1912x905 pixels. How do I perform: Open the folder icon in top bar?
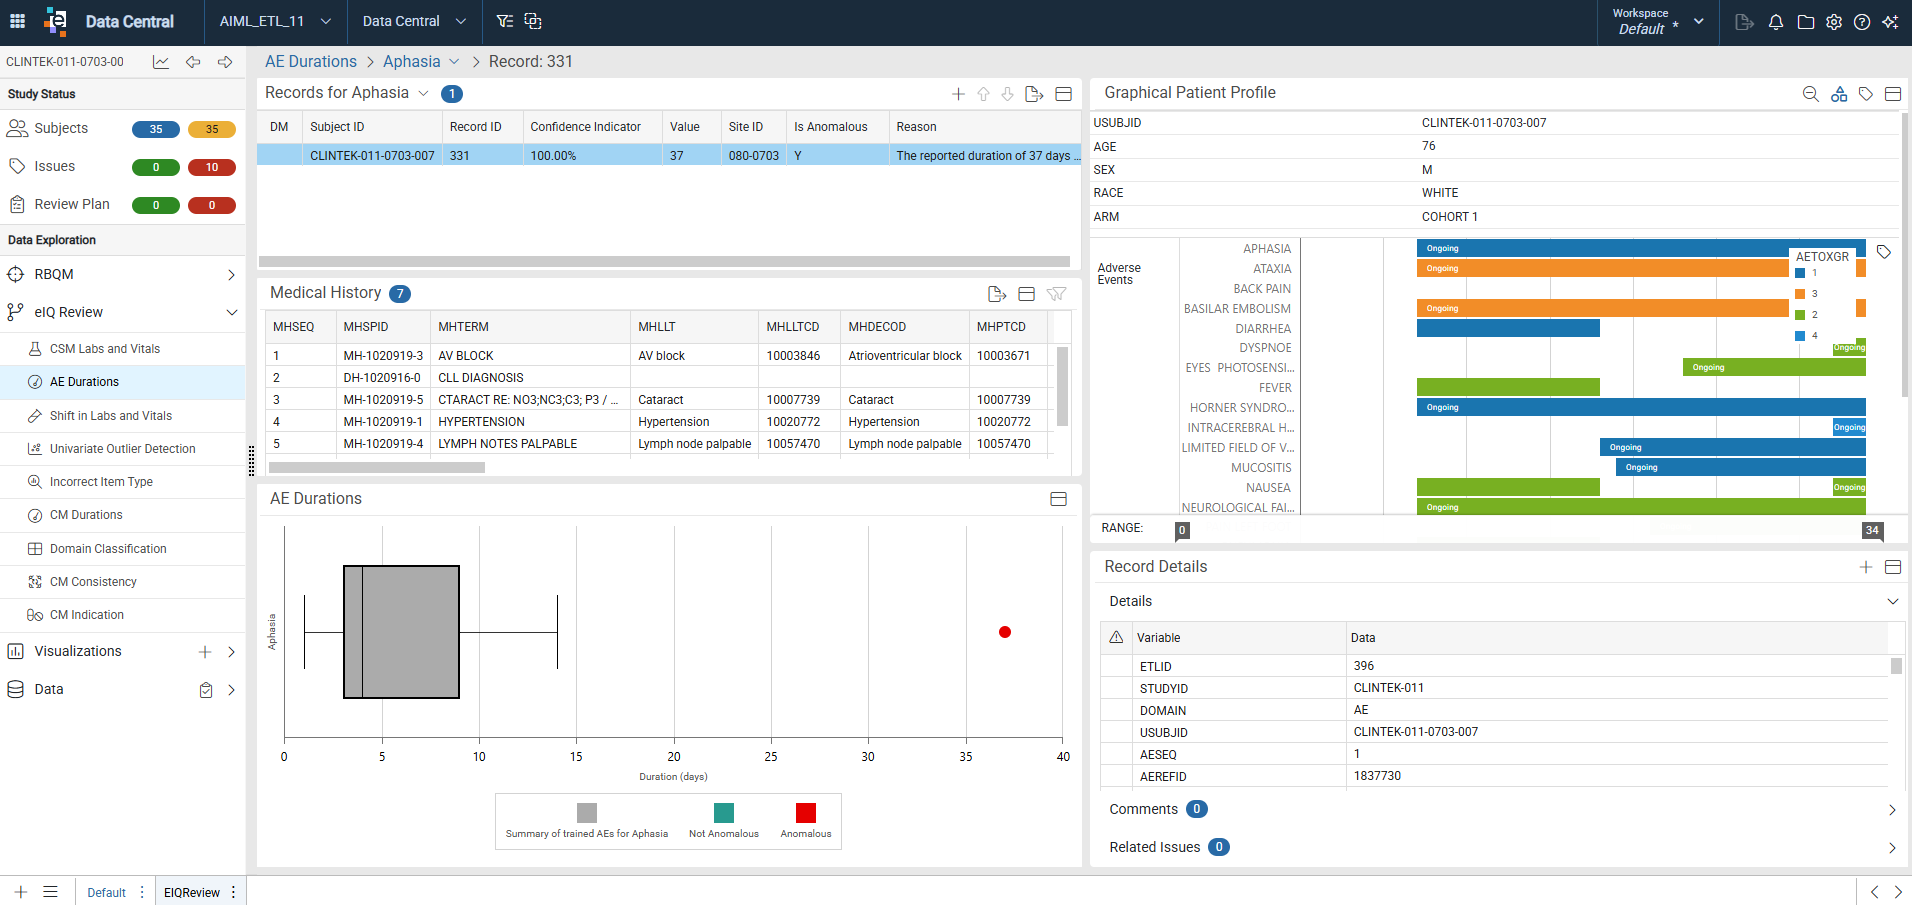tap(1806, 22)
